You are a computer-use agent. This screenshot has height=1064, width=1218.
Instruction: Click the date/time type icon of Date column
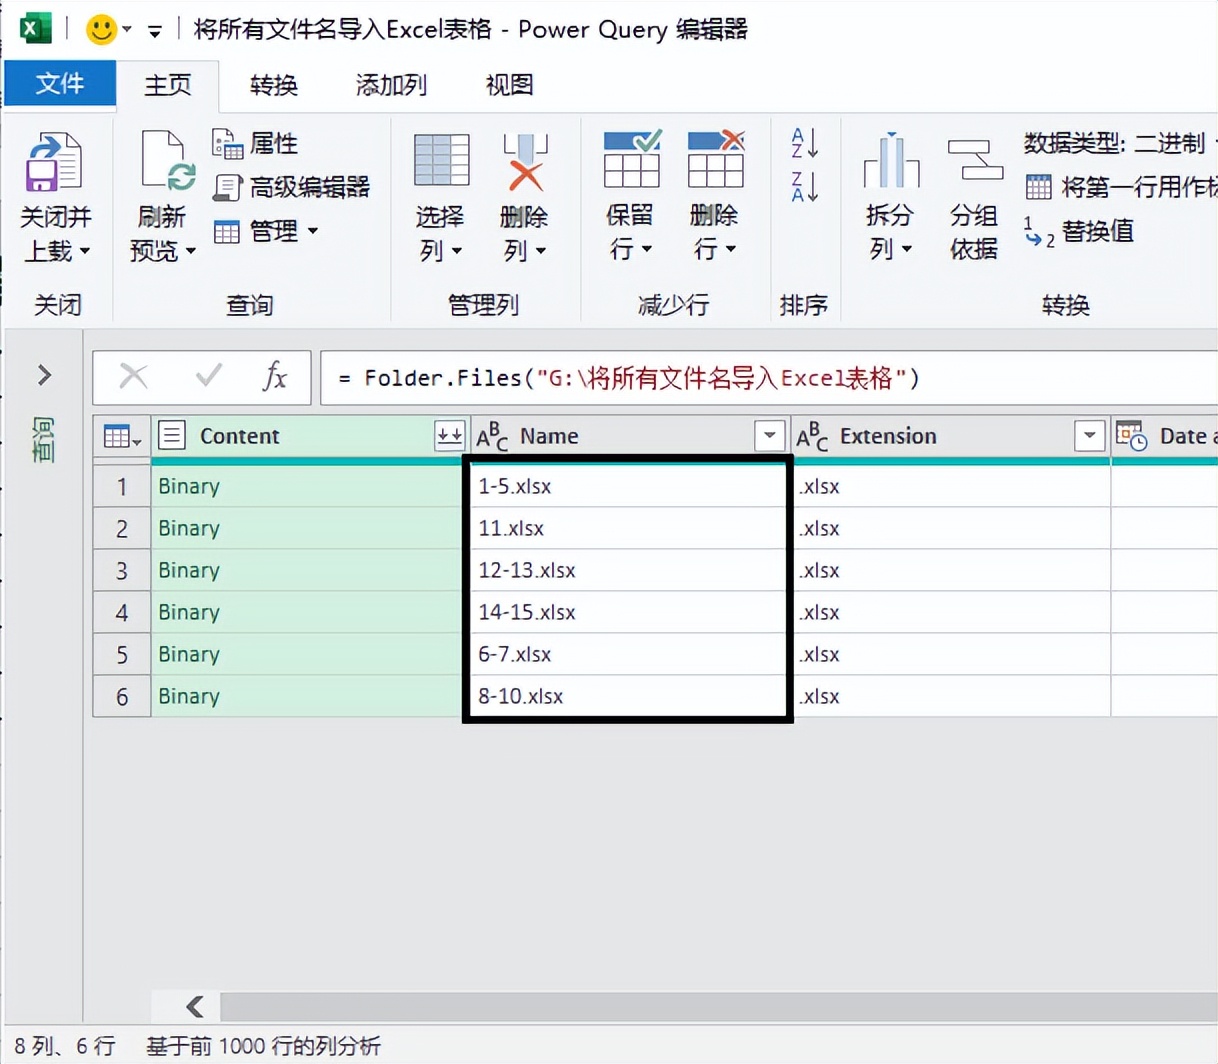click(x=1131, y=436)
